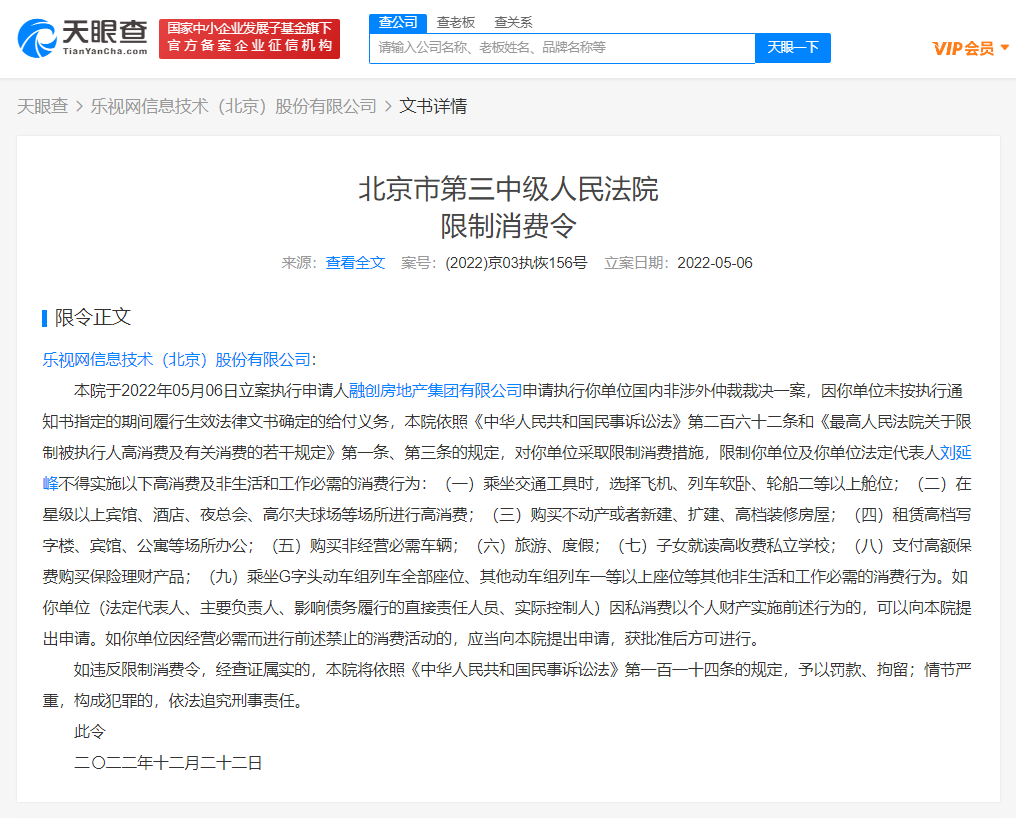The width and height of the screenshot is (1016, 818).
Task: Click the title 北京市第三中级人民法院
Action: tap(509, 189)
